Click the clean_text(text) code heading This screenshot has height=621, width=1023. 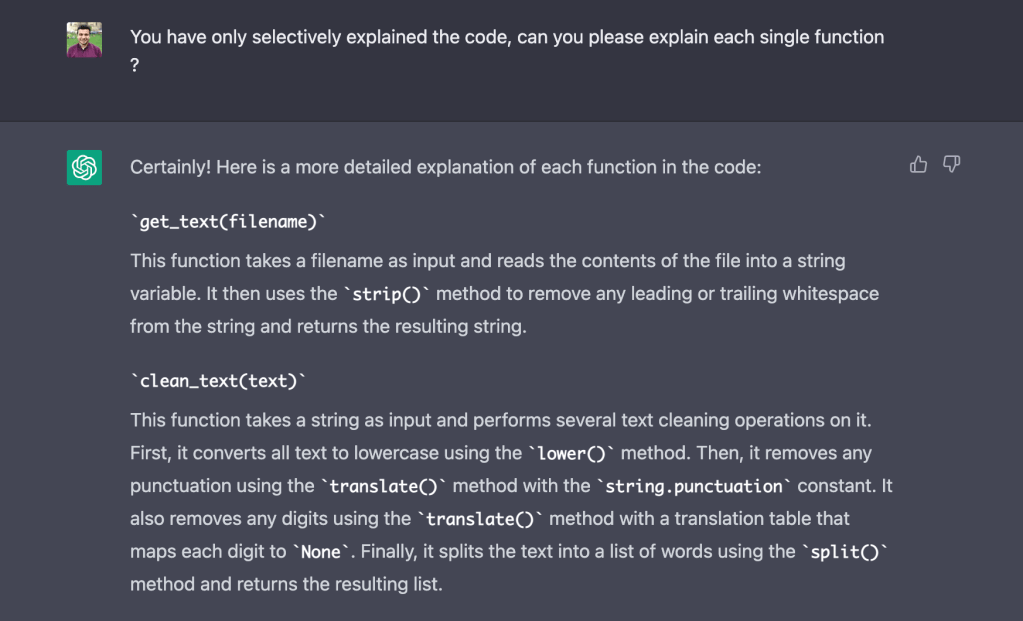(218, 381)
